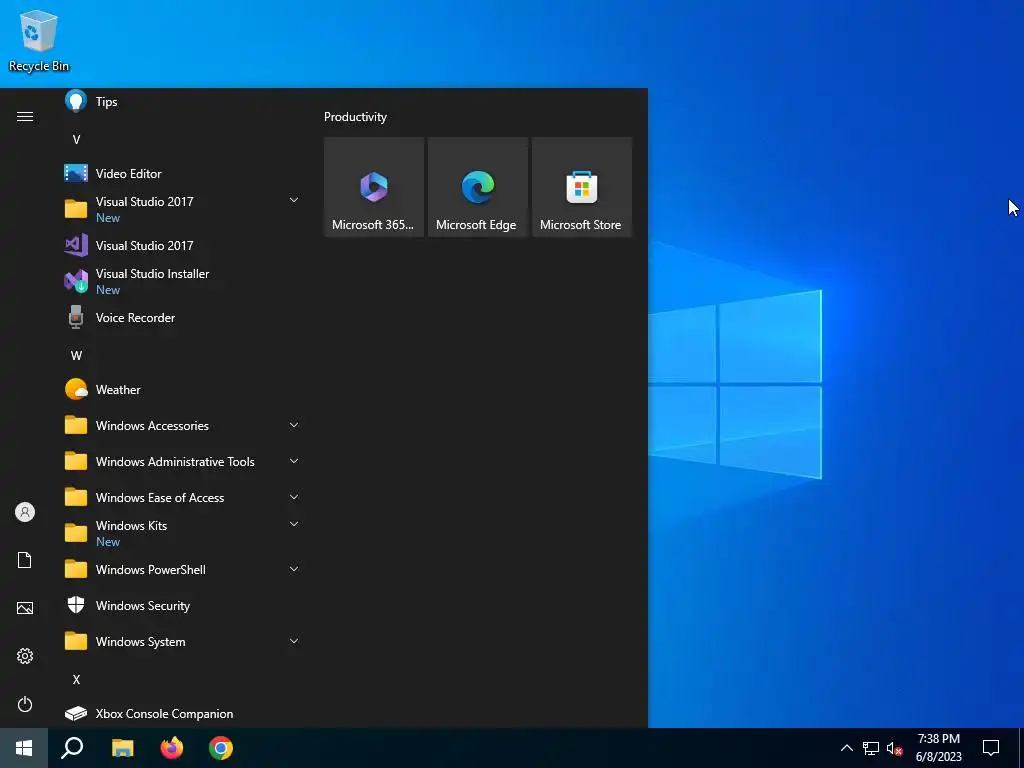Screen dimensions: 1024x768
Task: Click Show Desktop sliver at taskbar end
Action: (x=1021, y=748)
